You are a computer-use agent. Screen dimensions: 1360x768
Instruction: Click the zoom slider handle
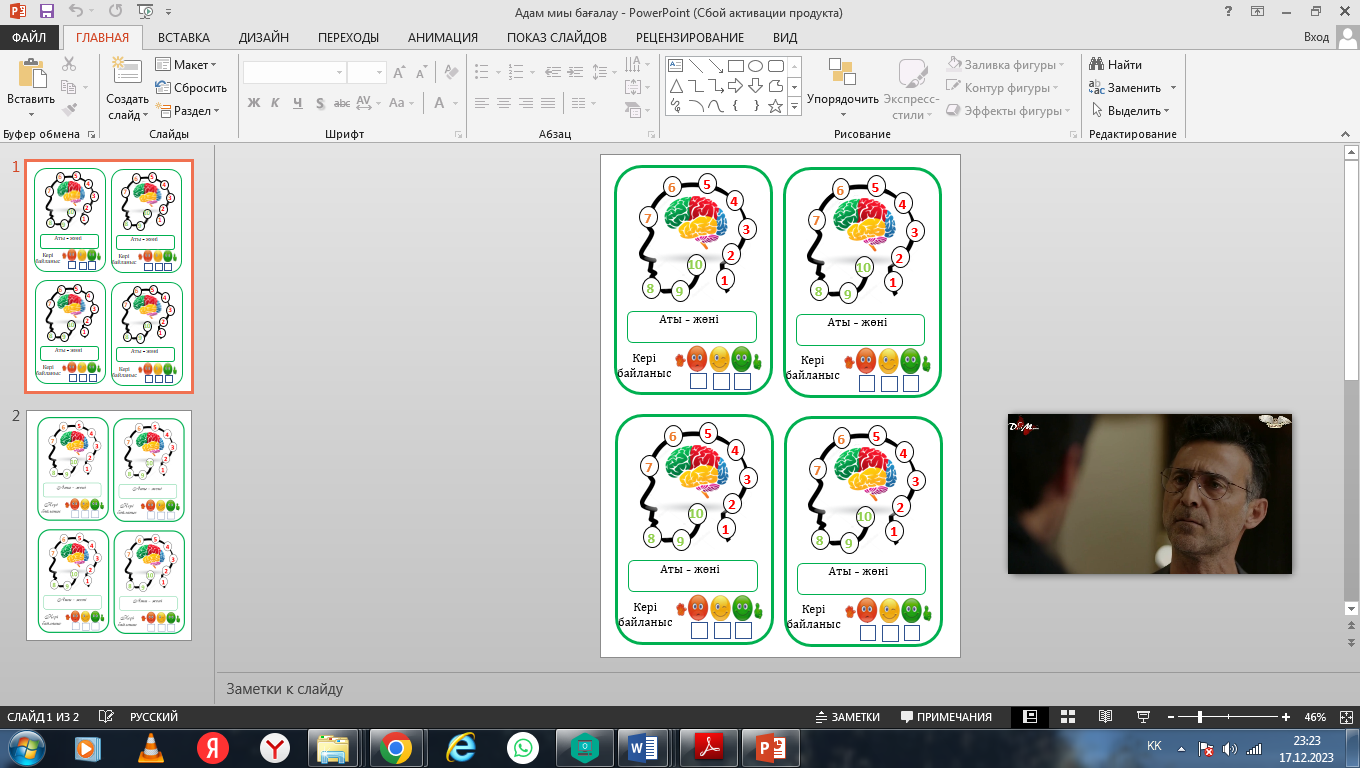pos(1199,717)
